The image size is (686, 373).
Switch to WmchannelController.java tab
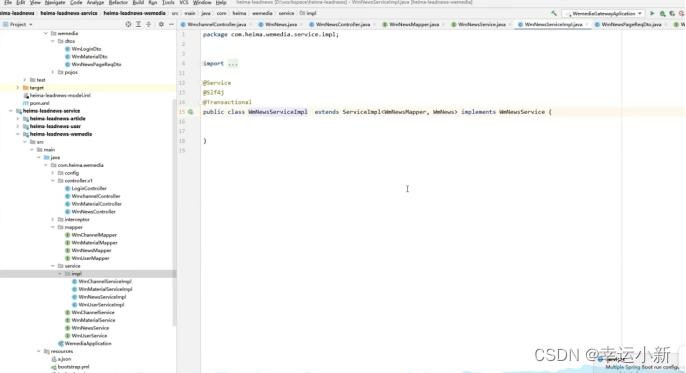point(217,24)
